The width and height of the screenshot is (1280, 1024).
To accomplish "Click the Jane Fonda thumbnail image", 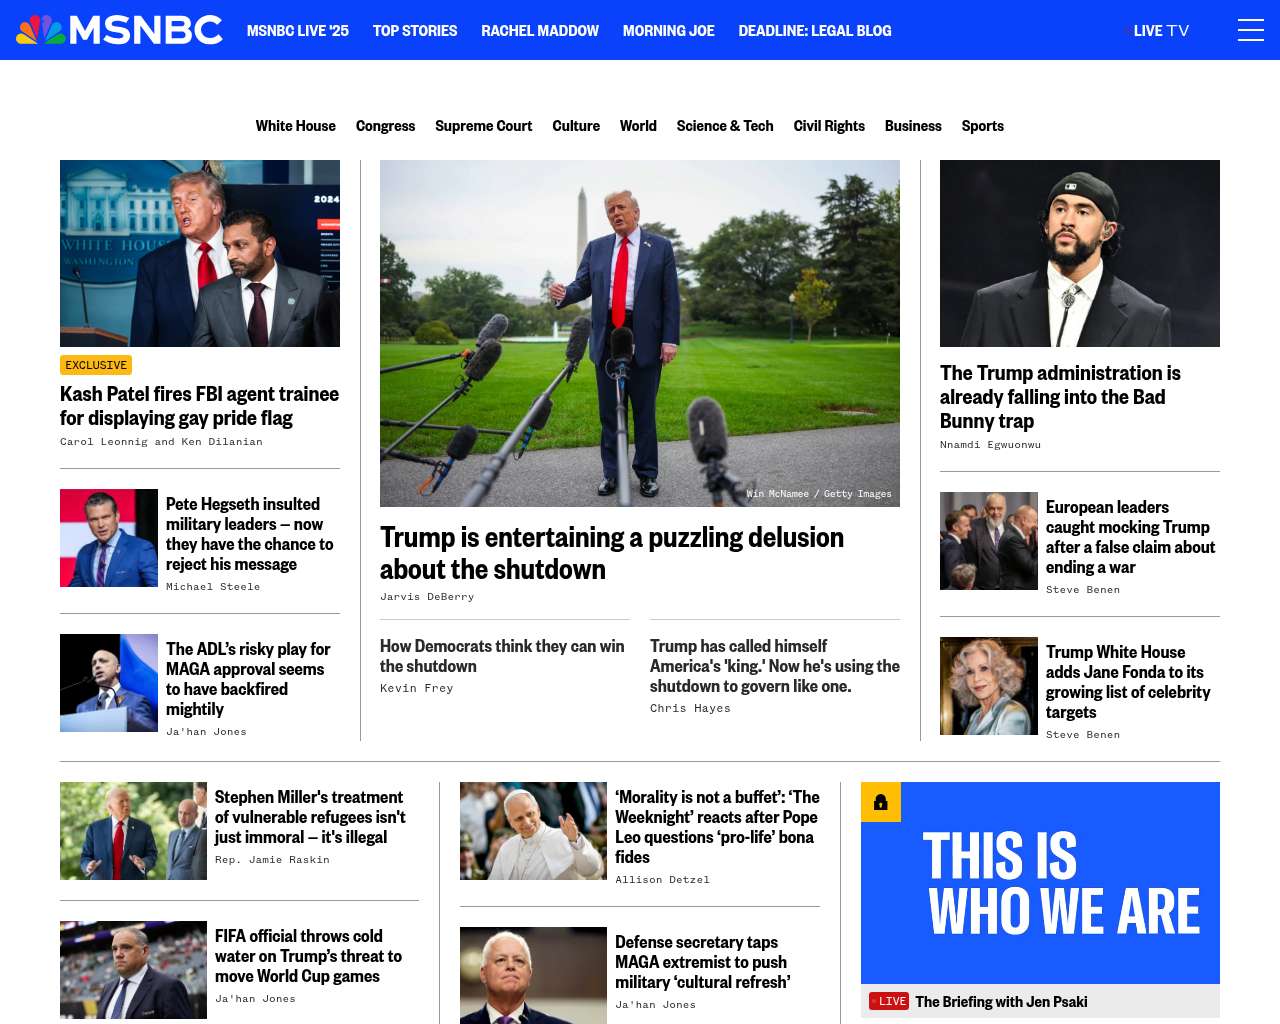I will [989, 686].
